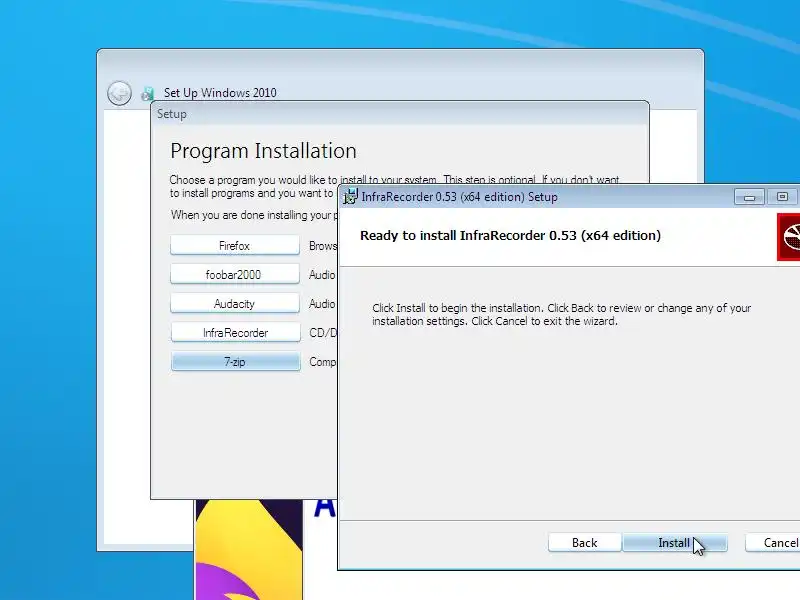Choose foobar2000 in Program Installation
The height and width of the screenshot is (600, 800).
[235, 274]
